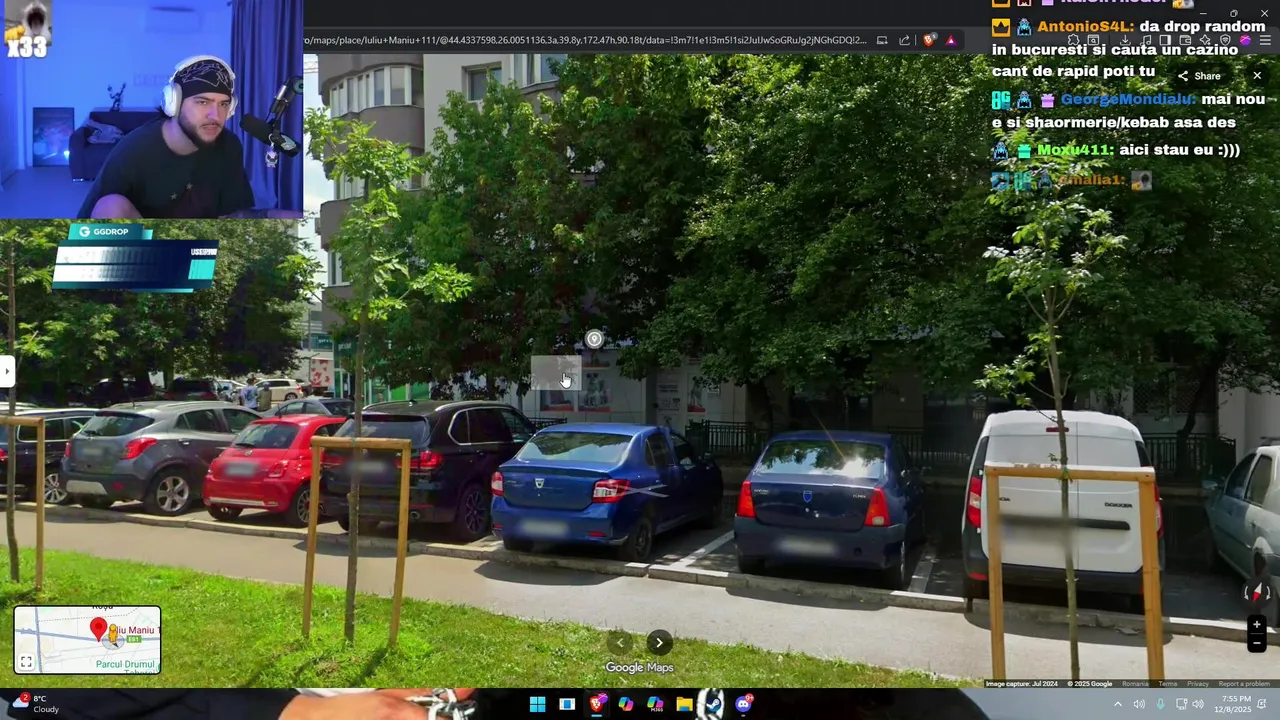Click the Street View location marker pin
Screen dimensions: 1280x720
[x=594, y=339]
